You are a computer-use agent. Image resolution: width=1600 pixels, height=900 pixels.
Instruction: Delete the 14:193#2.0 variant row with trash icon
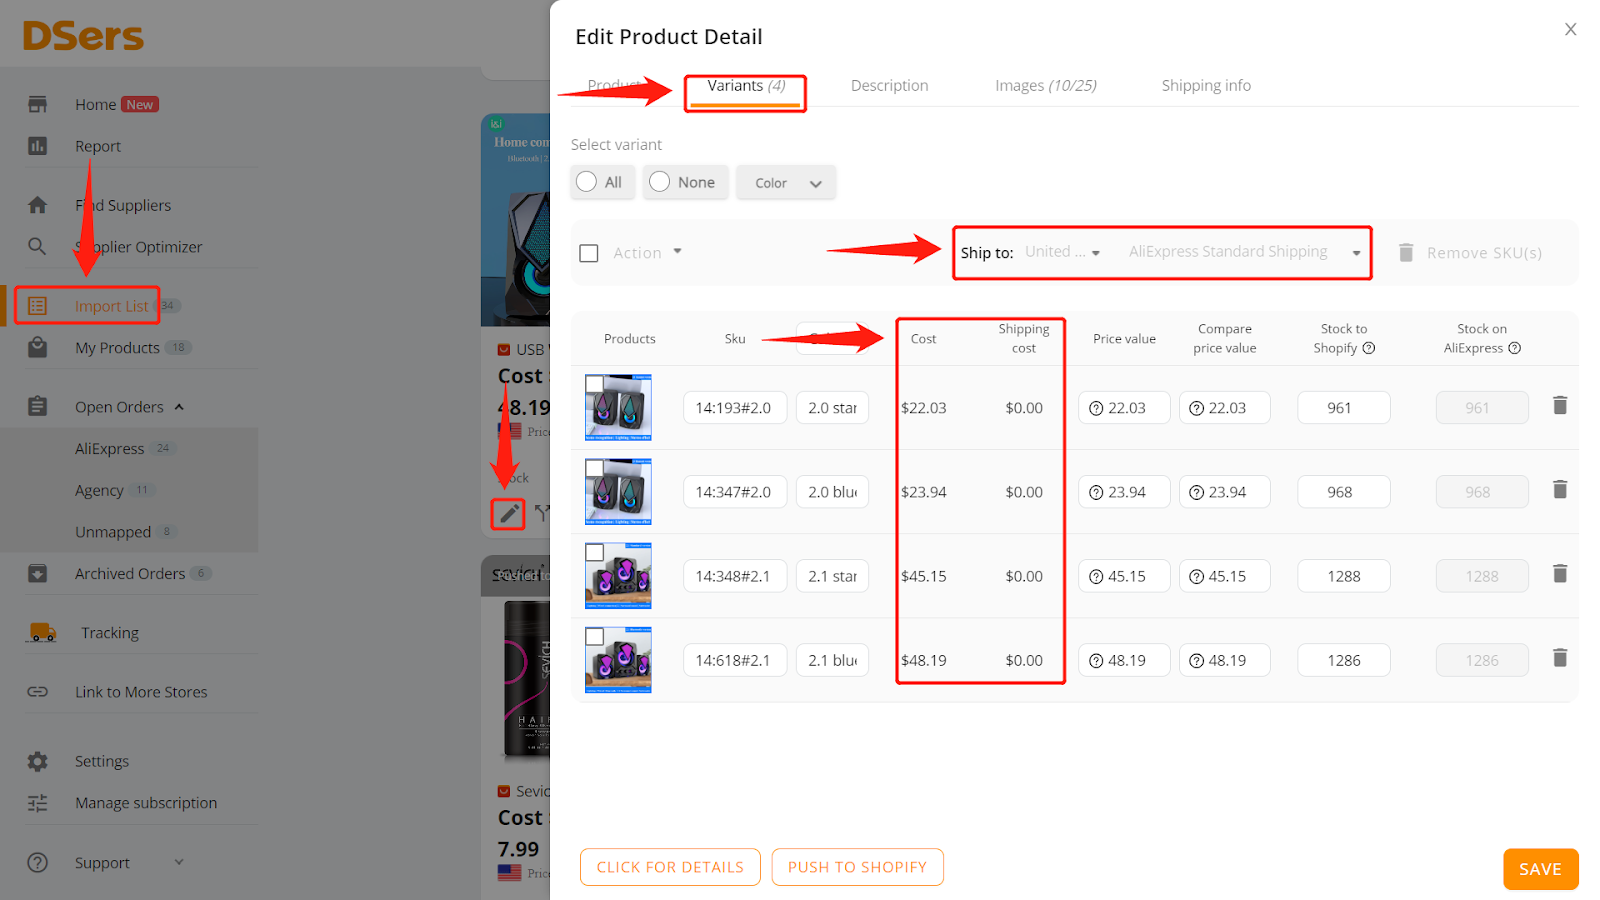(x=1560, y=405)
